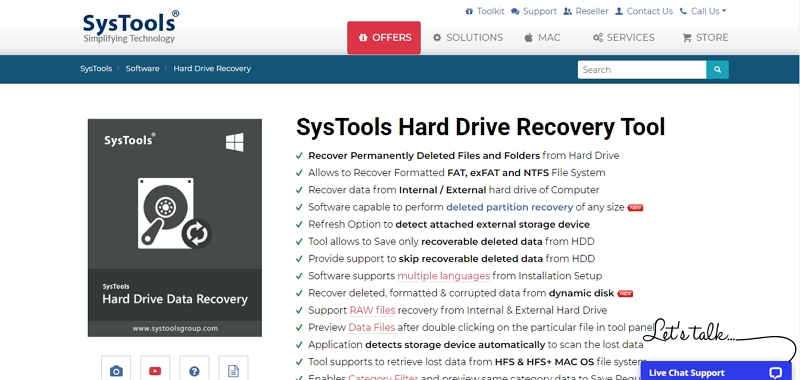The image size is (800, 380).
Task: Click the chat bubble icon
Action: (776, 373)
